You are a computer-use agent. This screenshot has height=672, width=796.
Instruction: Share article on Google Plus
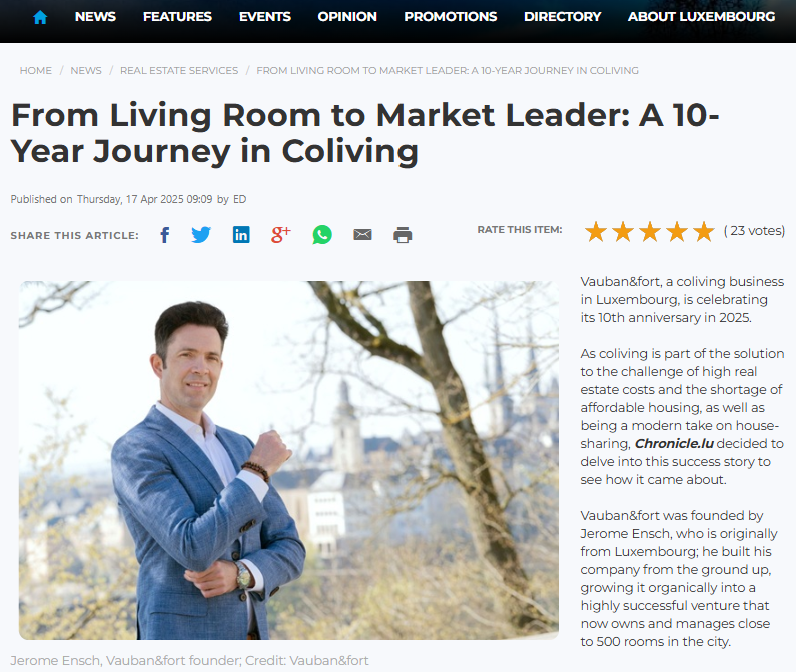(x=281, y=235)
